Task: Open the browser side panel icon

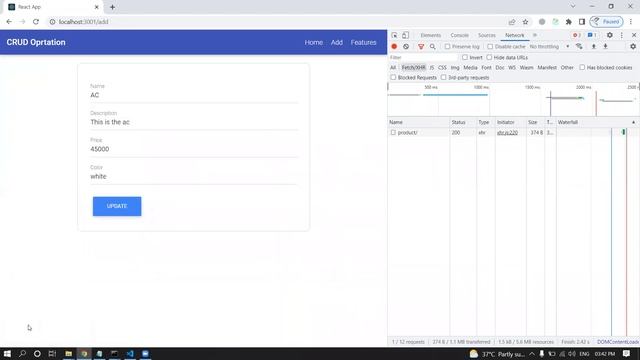Action: coord(582,22)
